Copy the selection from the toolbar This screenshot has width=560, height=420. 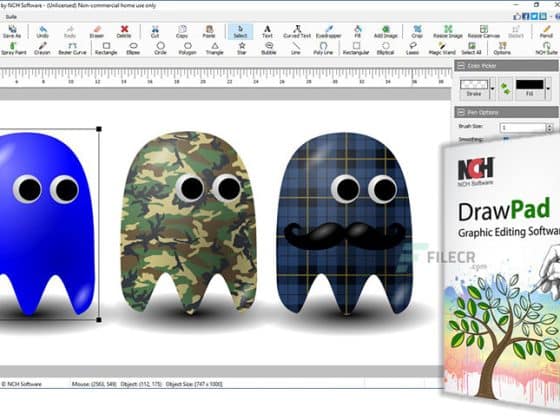182,31
